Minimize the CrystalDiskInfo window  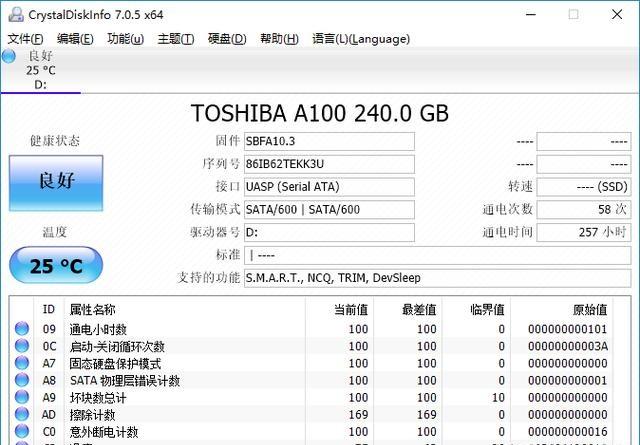coord(531,15)
